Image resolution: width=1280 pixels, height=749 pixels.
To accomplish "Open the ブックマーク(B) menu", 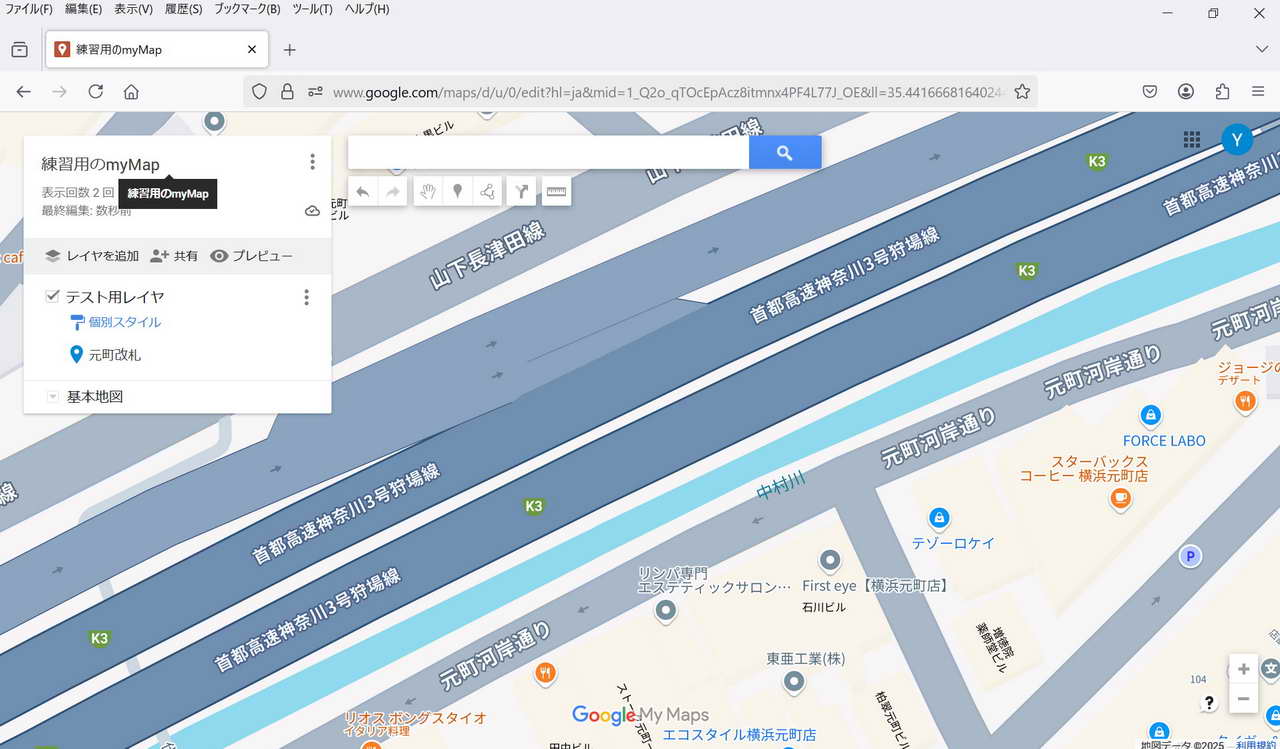I will [246, 9].
